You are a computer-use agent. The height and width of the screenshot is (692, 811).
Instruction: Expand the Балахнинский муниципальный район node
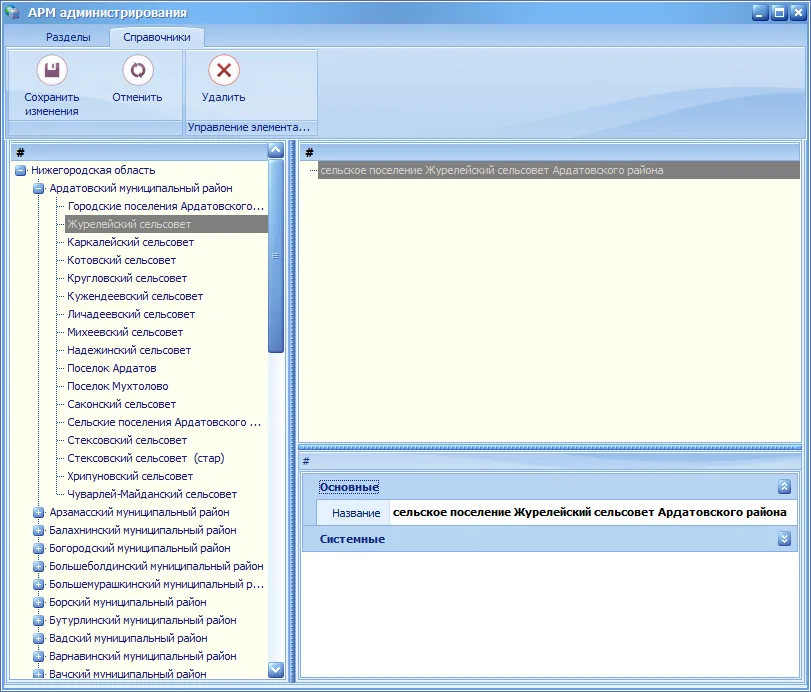[38, 530]
